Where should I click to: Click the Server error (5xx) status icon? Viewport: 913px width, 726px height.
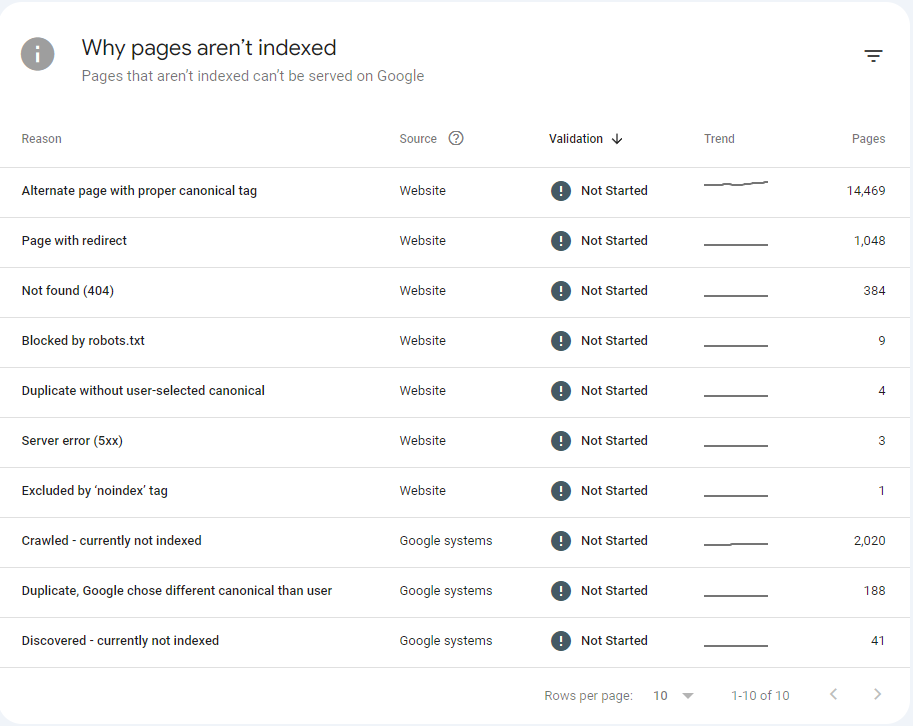click(x=561, y=441)
